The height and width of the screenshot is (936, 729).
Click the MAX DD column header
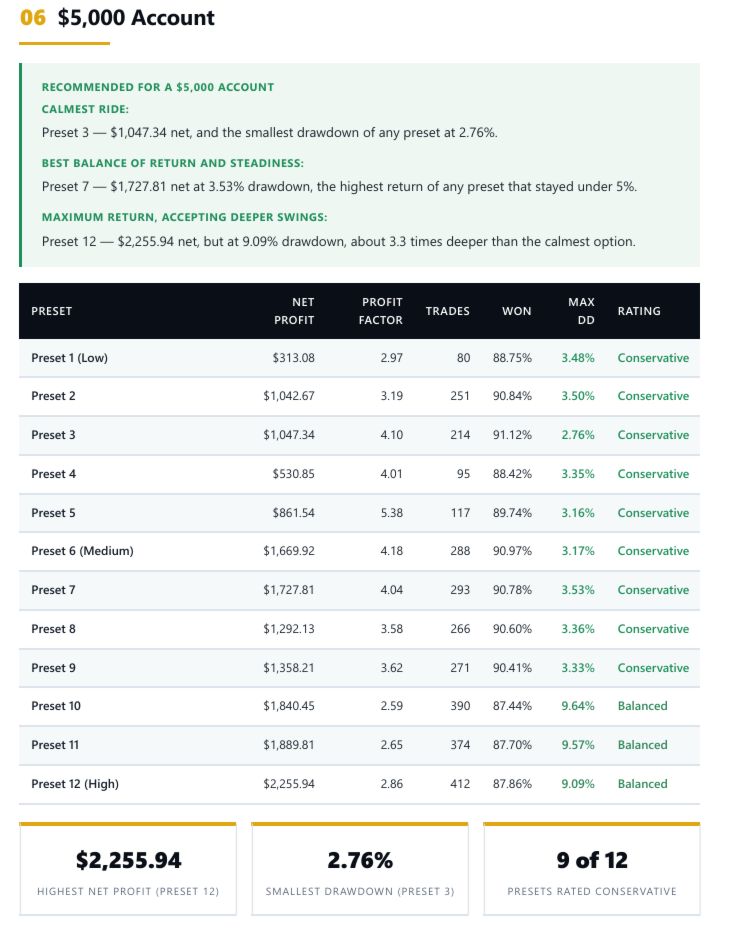tap(581, 311)
